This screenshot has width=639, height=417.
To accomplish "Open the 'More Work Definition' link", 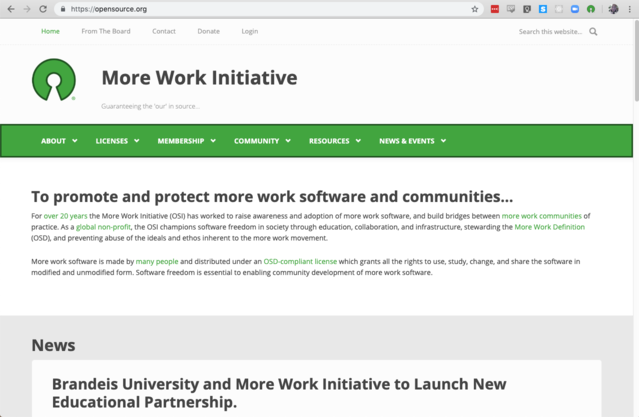I will (549, 227).
